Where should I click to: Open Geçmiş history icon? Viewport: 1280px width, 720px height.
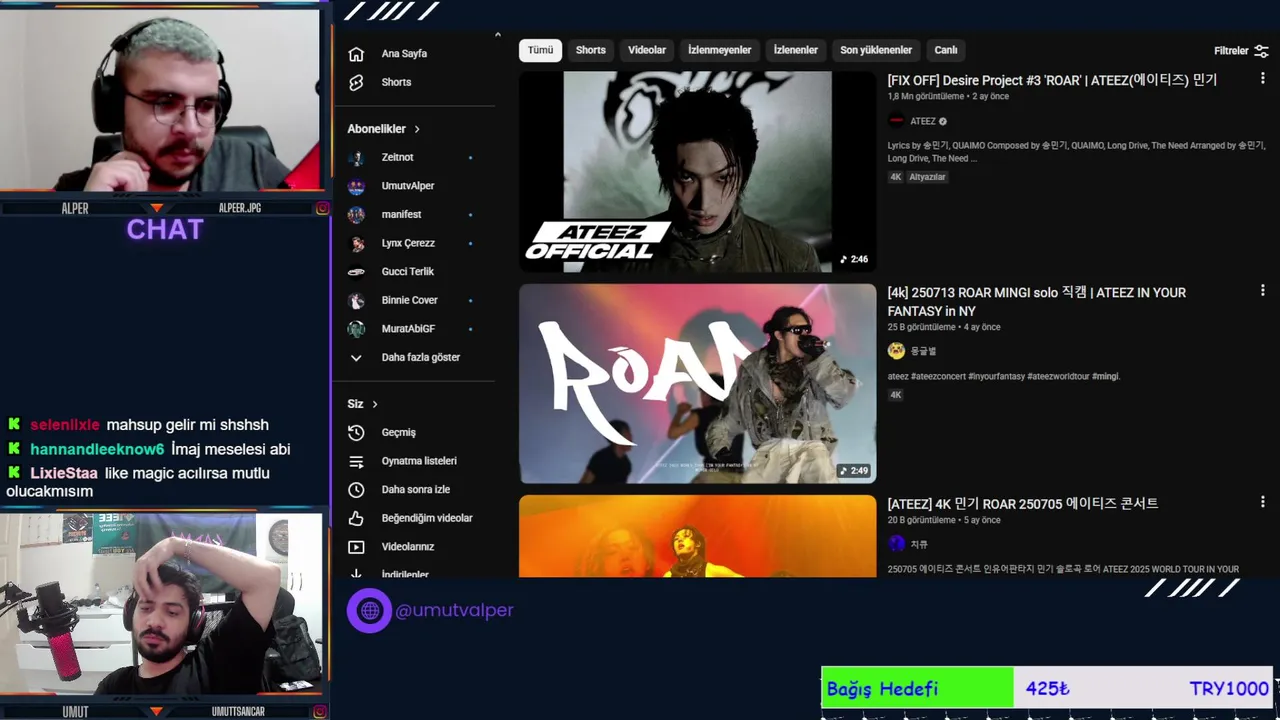click(356, 433)
